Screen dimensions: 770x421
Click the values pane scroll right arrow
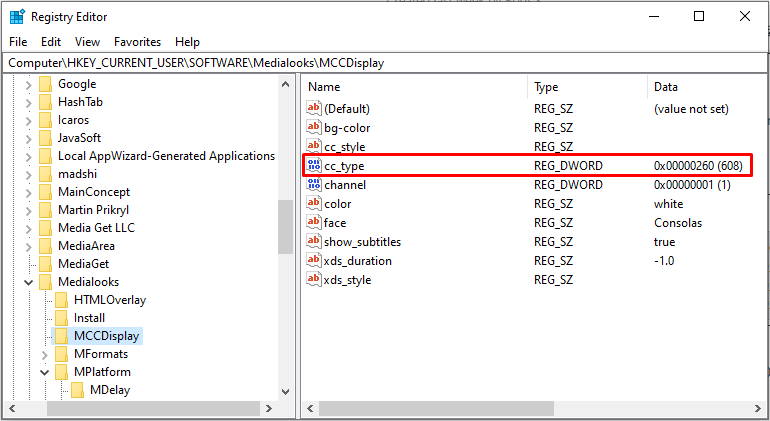(758, 408)
